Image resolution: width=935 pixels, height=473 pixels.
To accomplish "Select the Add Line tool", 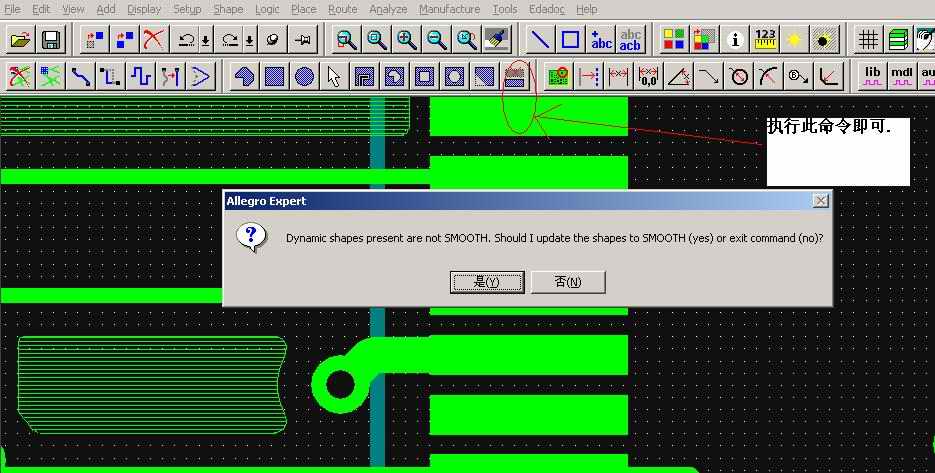I will [x=540, y=40].
